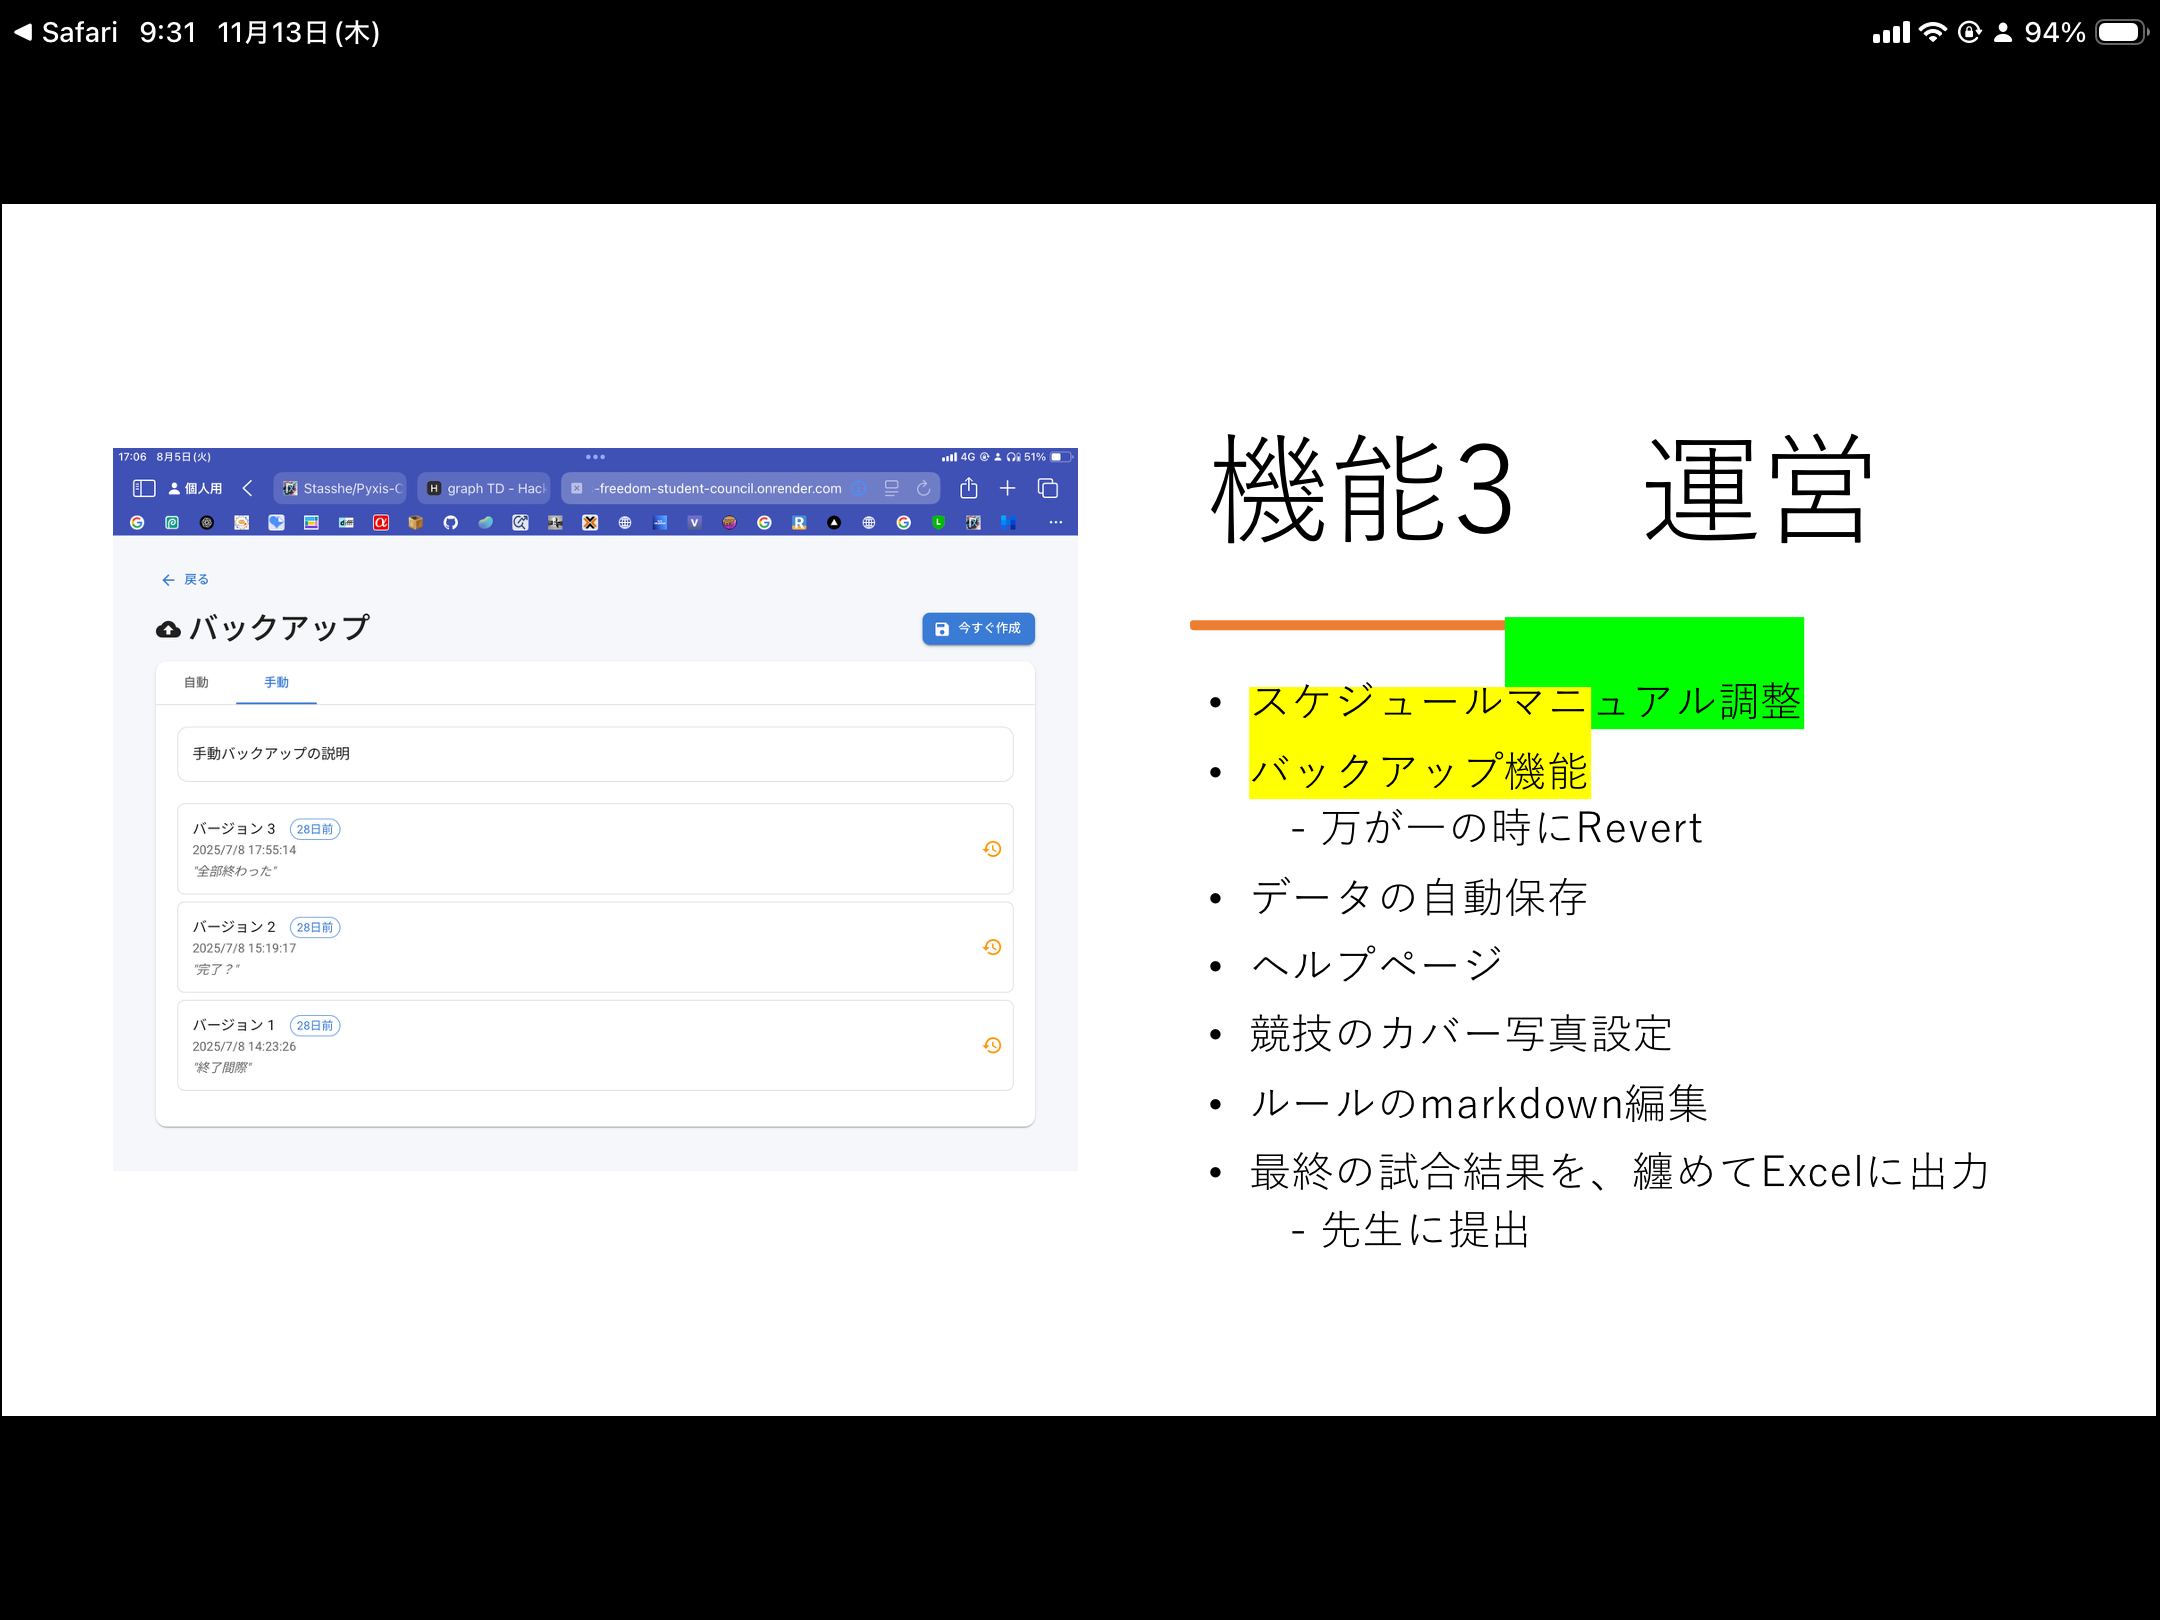Tap the Safari back indicator in status bar
2160x1620 pixels.
pos(22,30)
